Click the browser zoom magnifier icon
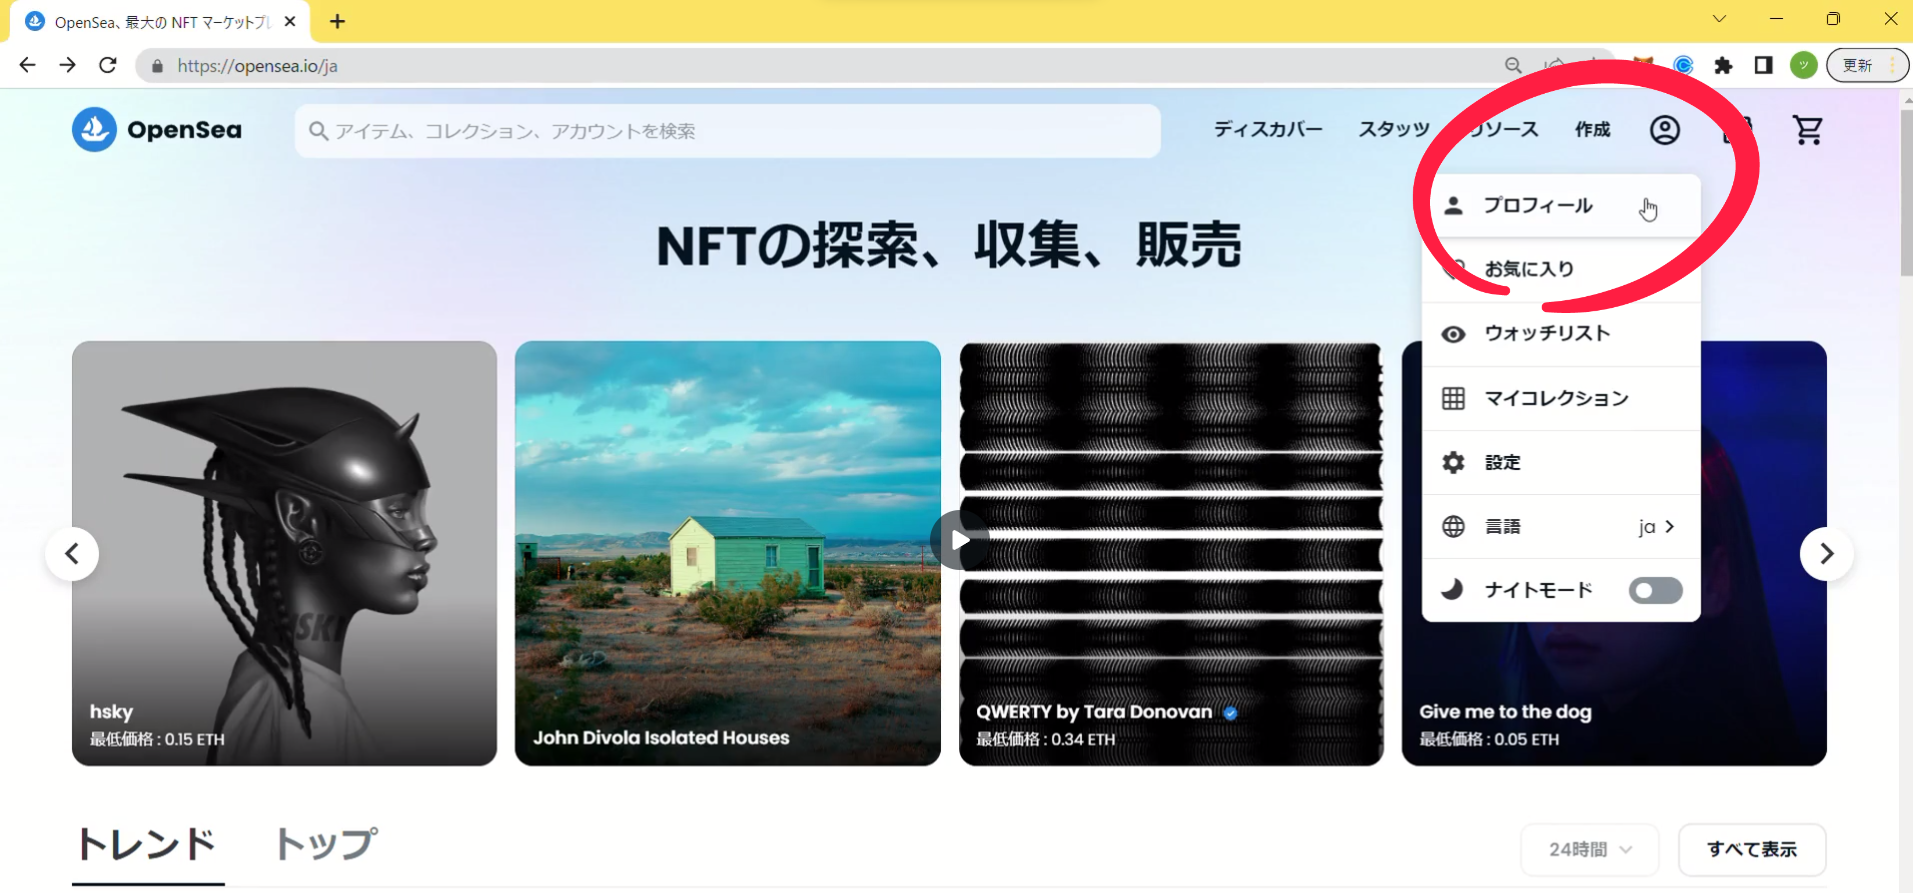This screenshot has width=1913, height=893. pyautogui.click(x=1513, y=66)
